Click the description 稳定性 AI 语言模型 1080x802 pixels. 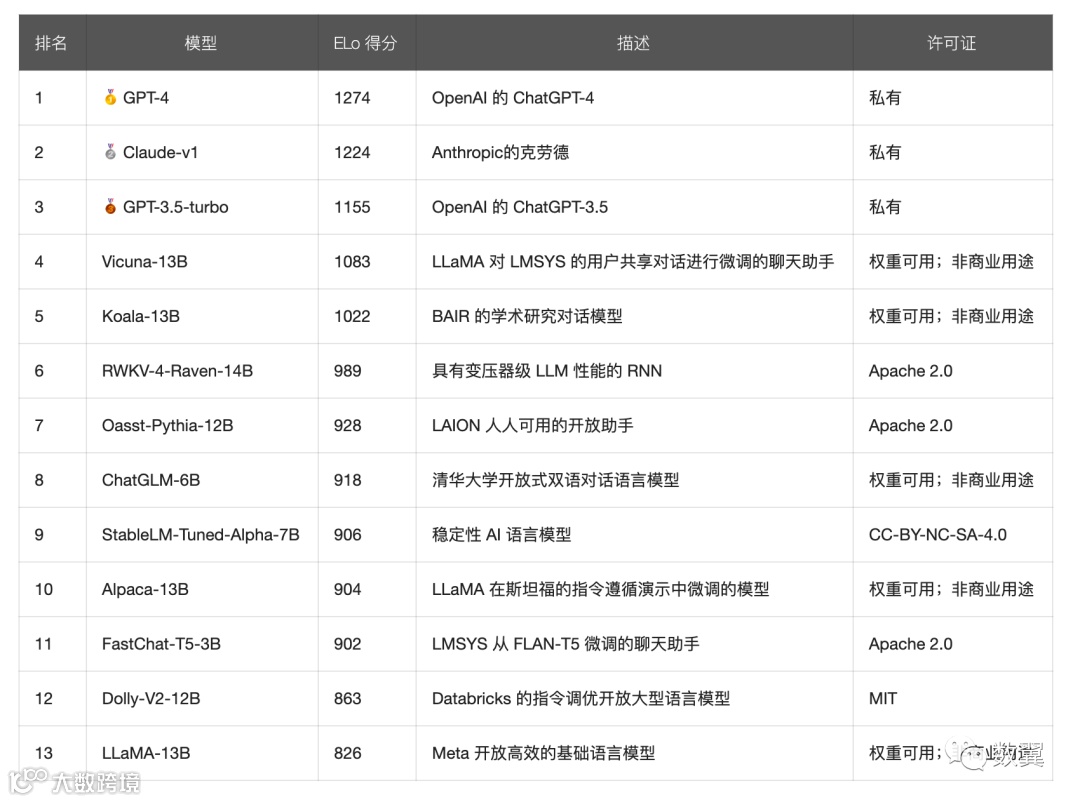coord(501,534)
